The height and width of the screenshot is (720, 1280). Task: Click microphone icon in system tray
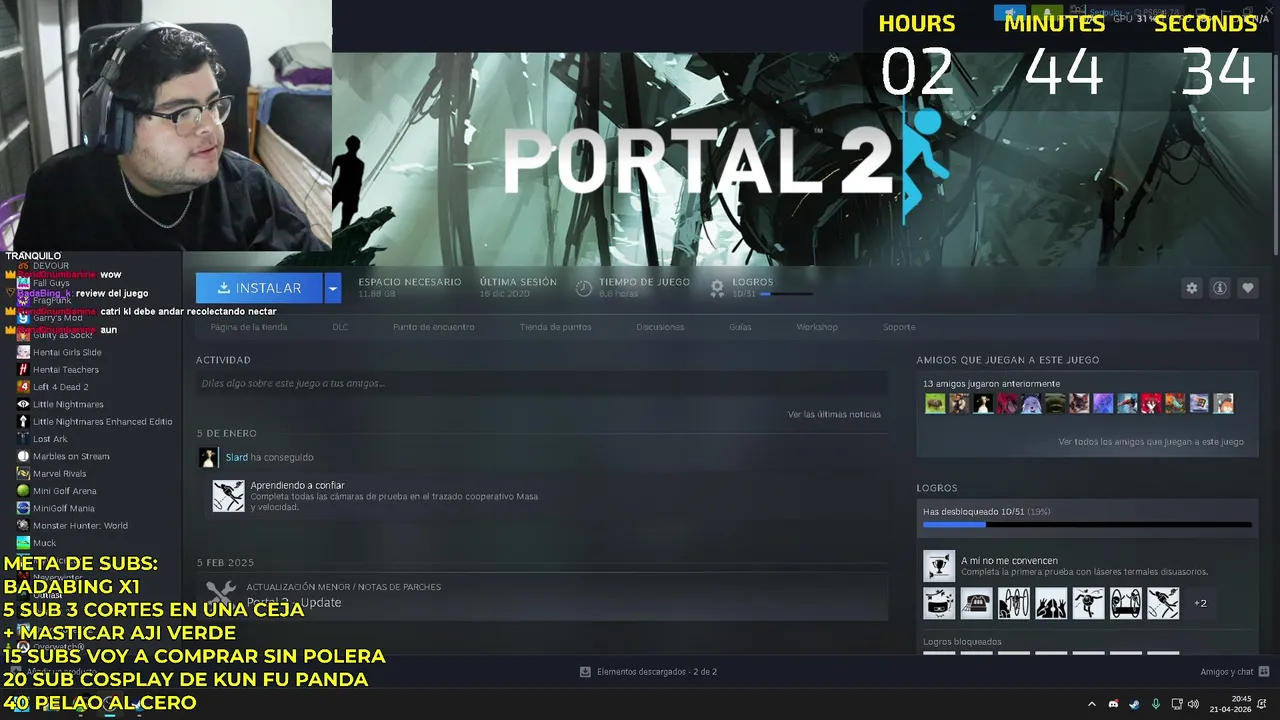pyautogui.click(x=1156, y=704)
